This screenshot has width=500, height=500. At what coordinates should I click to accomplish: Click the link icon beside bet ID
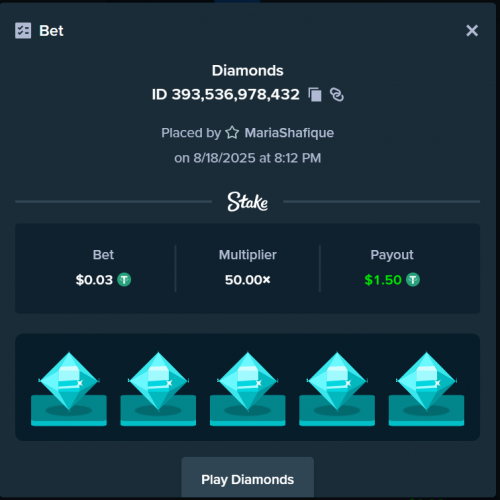(x=337, y=95)
